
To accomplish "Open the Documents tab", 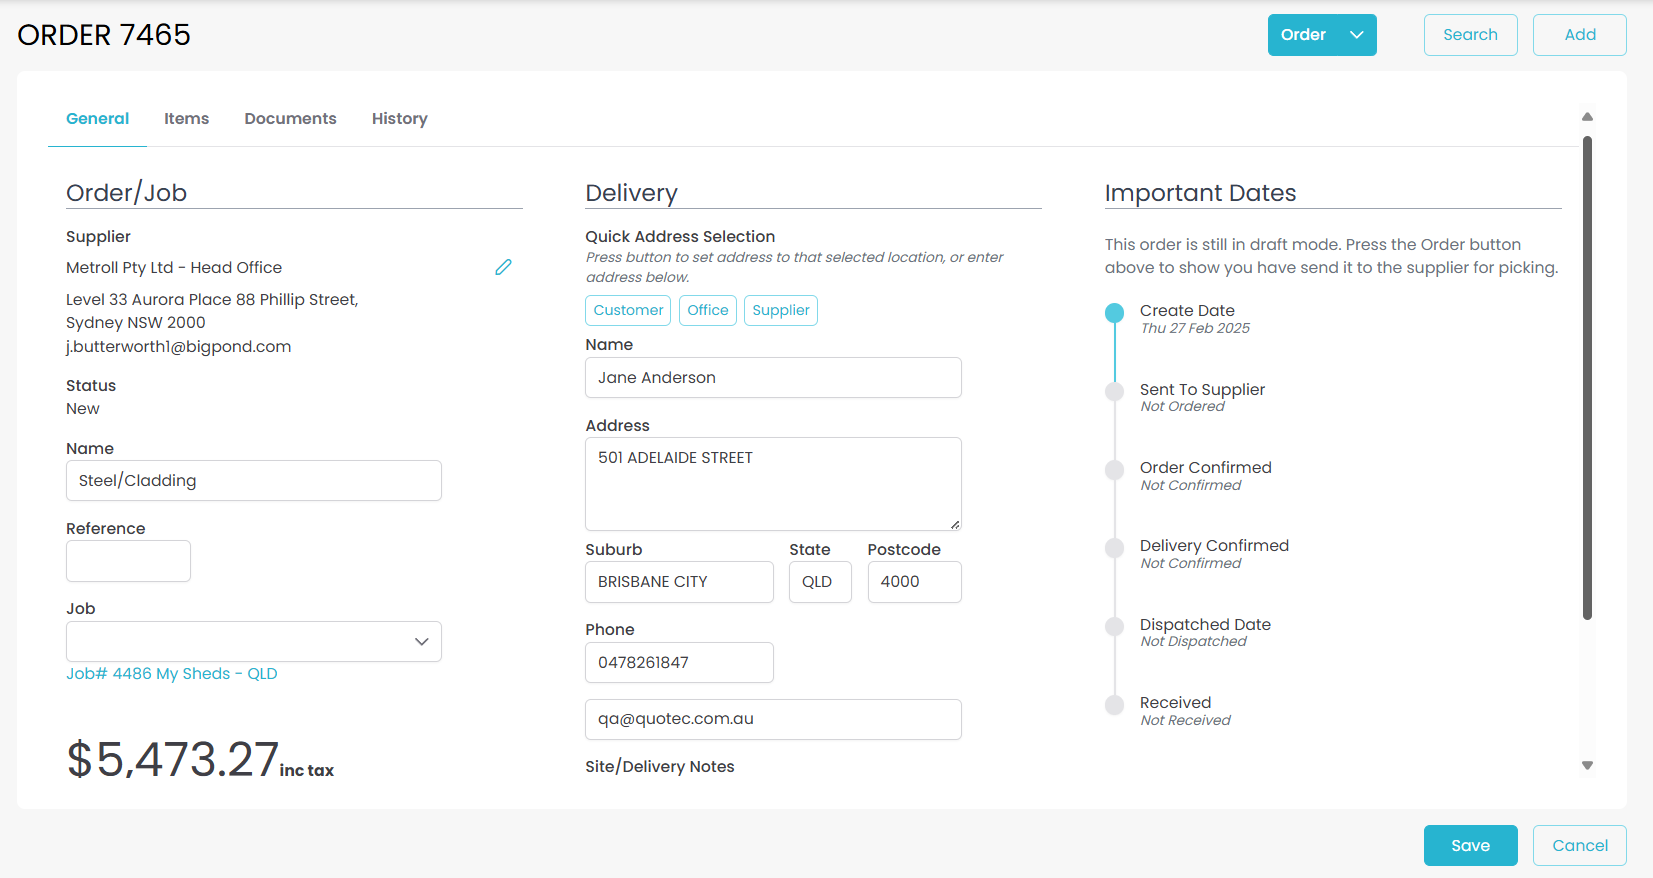I will click(290, 119).
